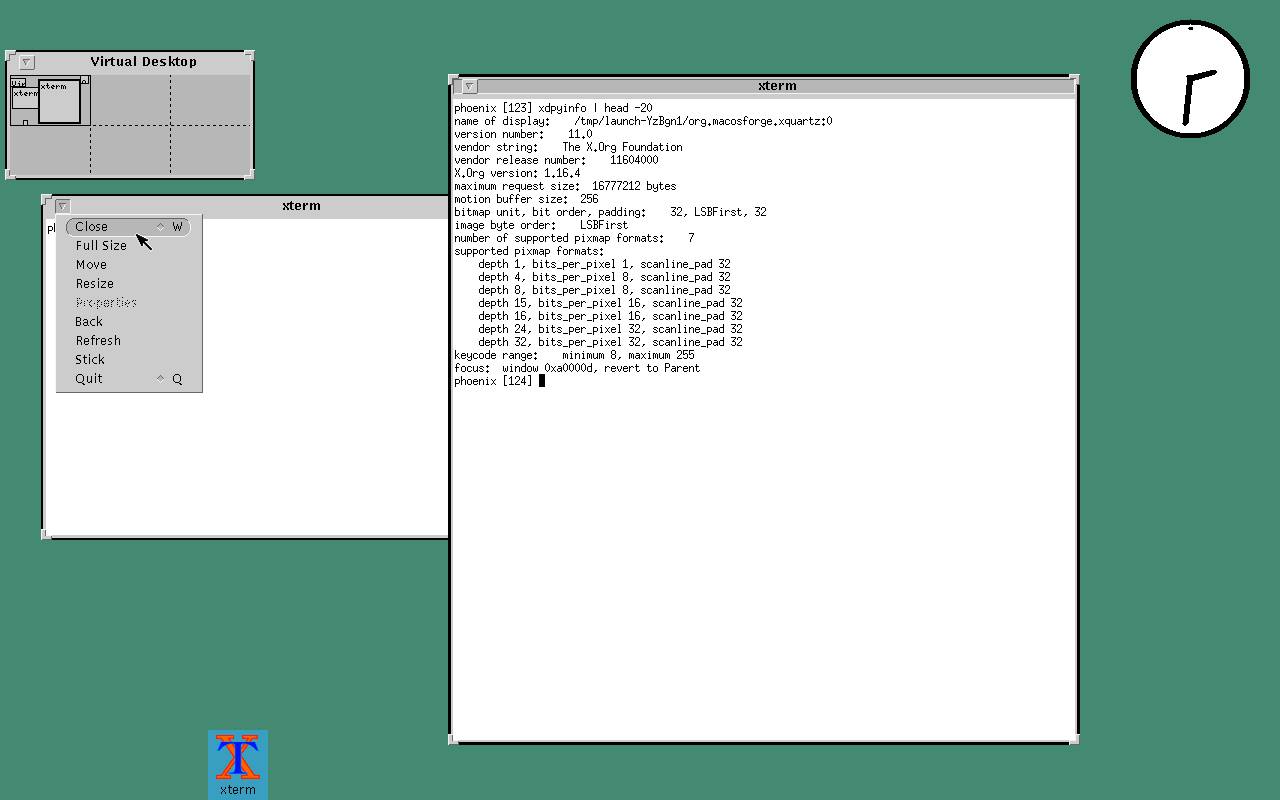Select Stick from the window menu
Viewport: 1280px width, 800px height.
click(129, 360)
